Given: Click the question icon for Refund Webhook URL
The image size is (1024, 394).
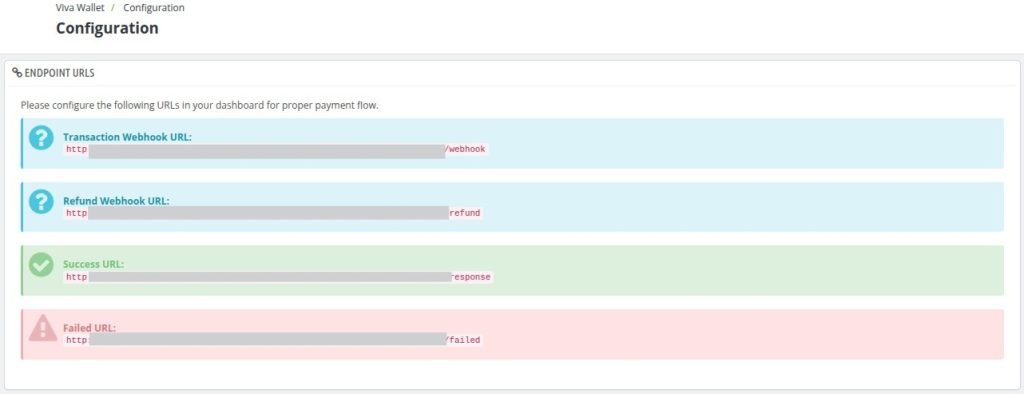Looking at the screenshot, I should point(41,201).
